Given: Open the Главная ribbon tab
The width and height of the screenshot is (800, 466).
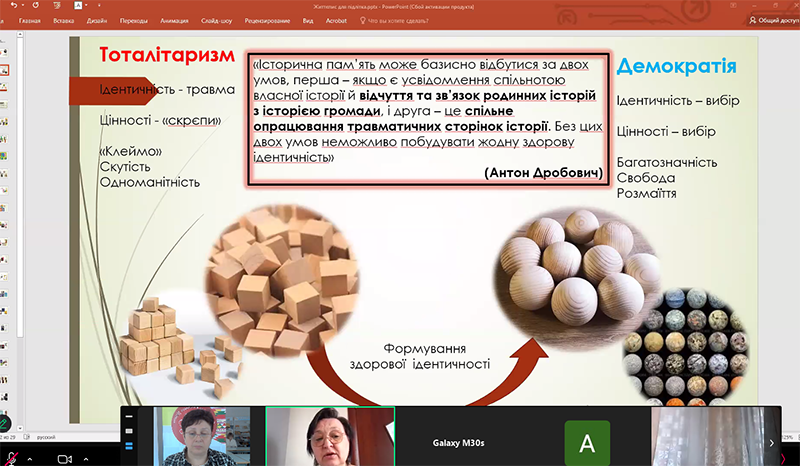Looking at the screenshot, I should click(30, 21).
